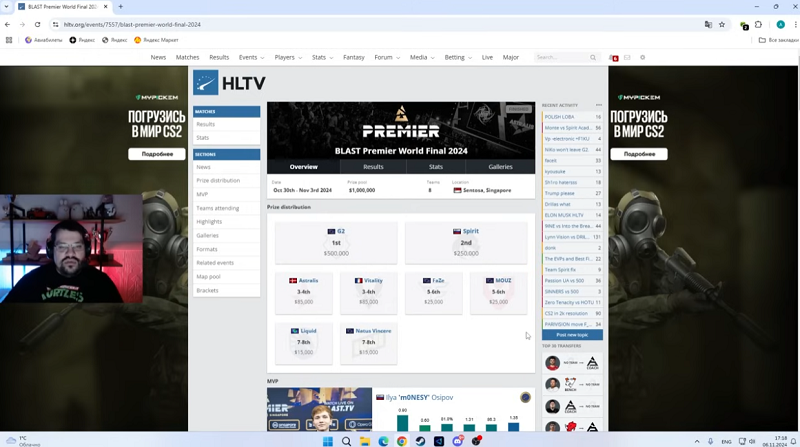This screenshot has width=800, height=447.
Task: Open the browser tab search dropdown
Action: point(7,7)
